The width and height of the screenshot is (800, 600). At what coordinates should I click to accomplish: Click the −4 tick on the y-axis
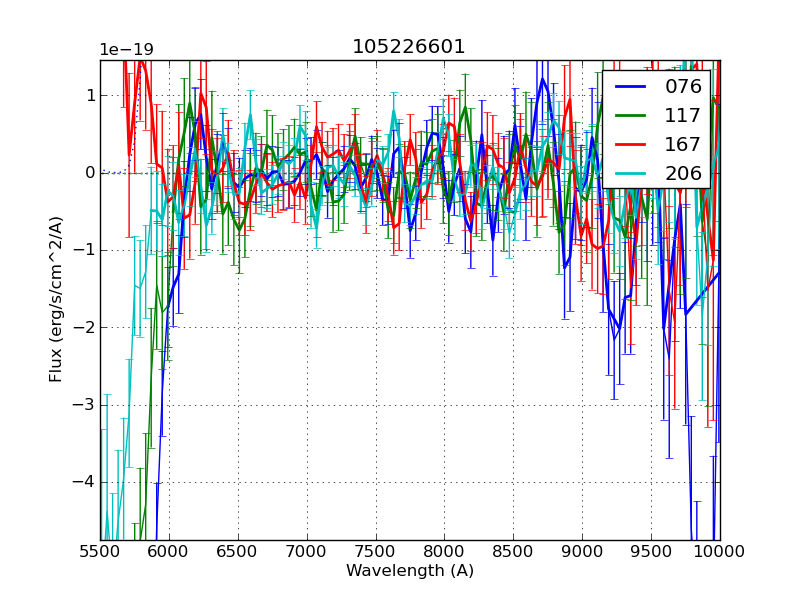[x=84, y=482]
